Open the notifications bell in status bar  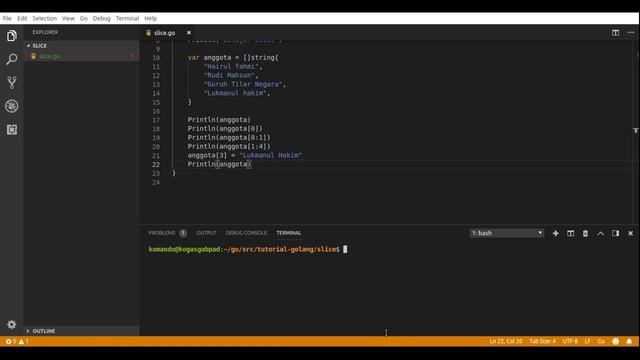pos(629,341)
